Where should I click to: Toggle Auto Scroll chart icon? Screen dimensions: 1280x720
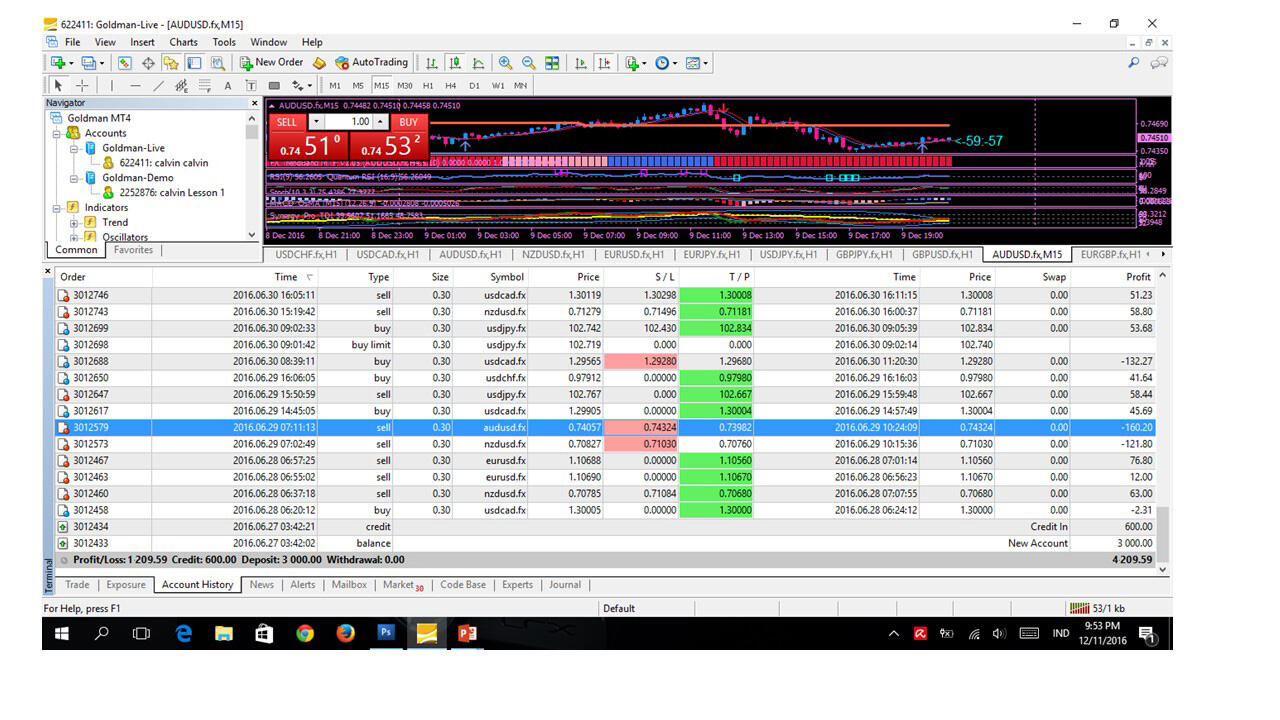tap(581, 62)
